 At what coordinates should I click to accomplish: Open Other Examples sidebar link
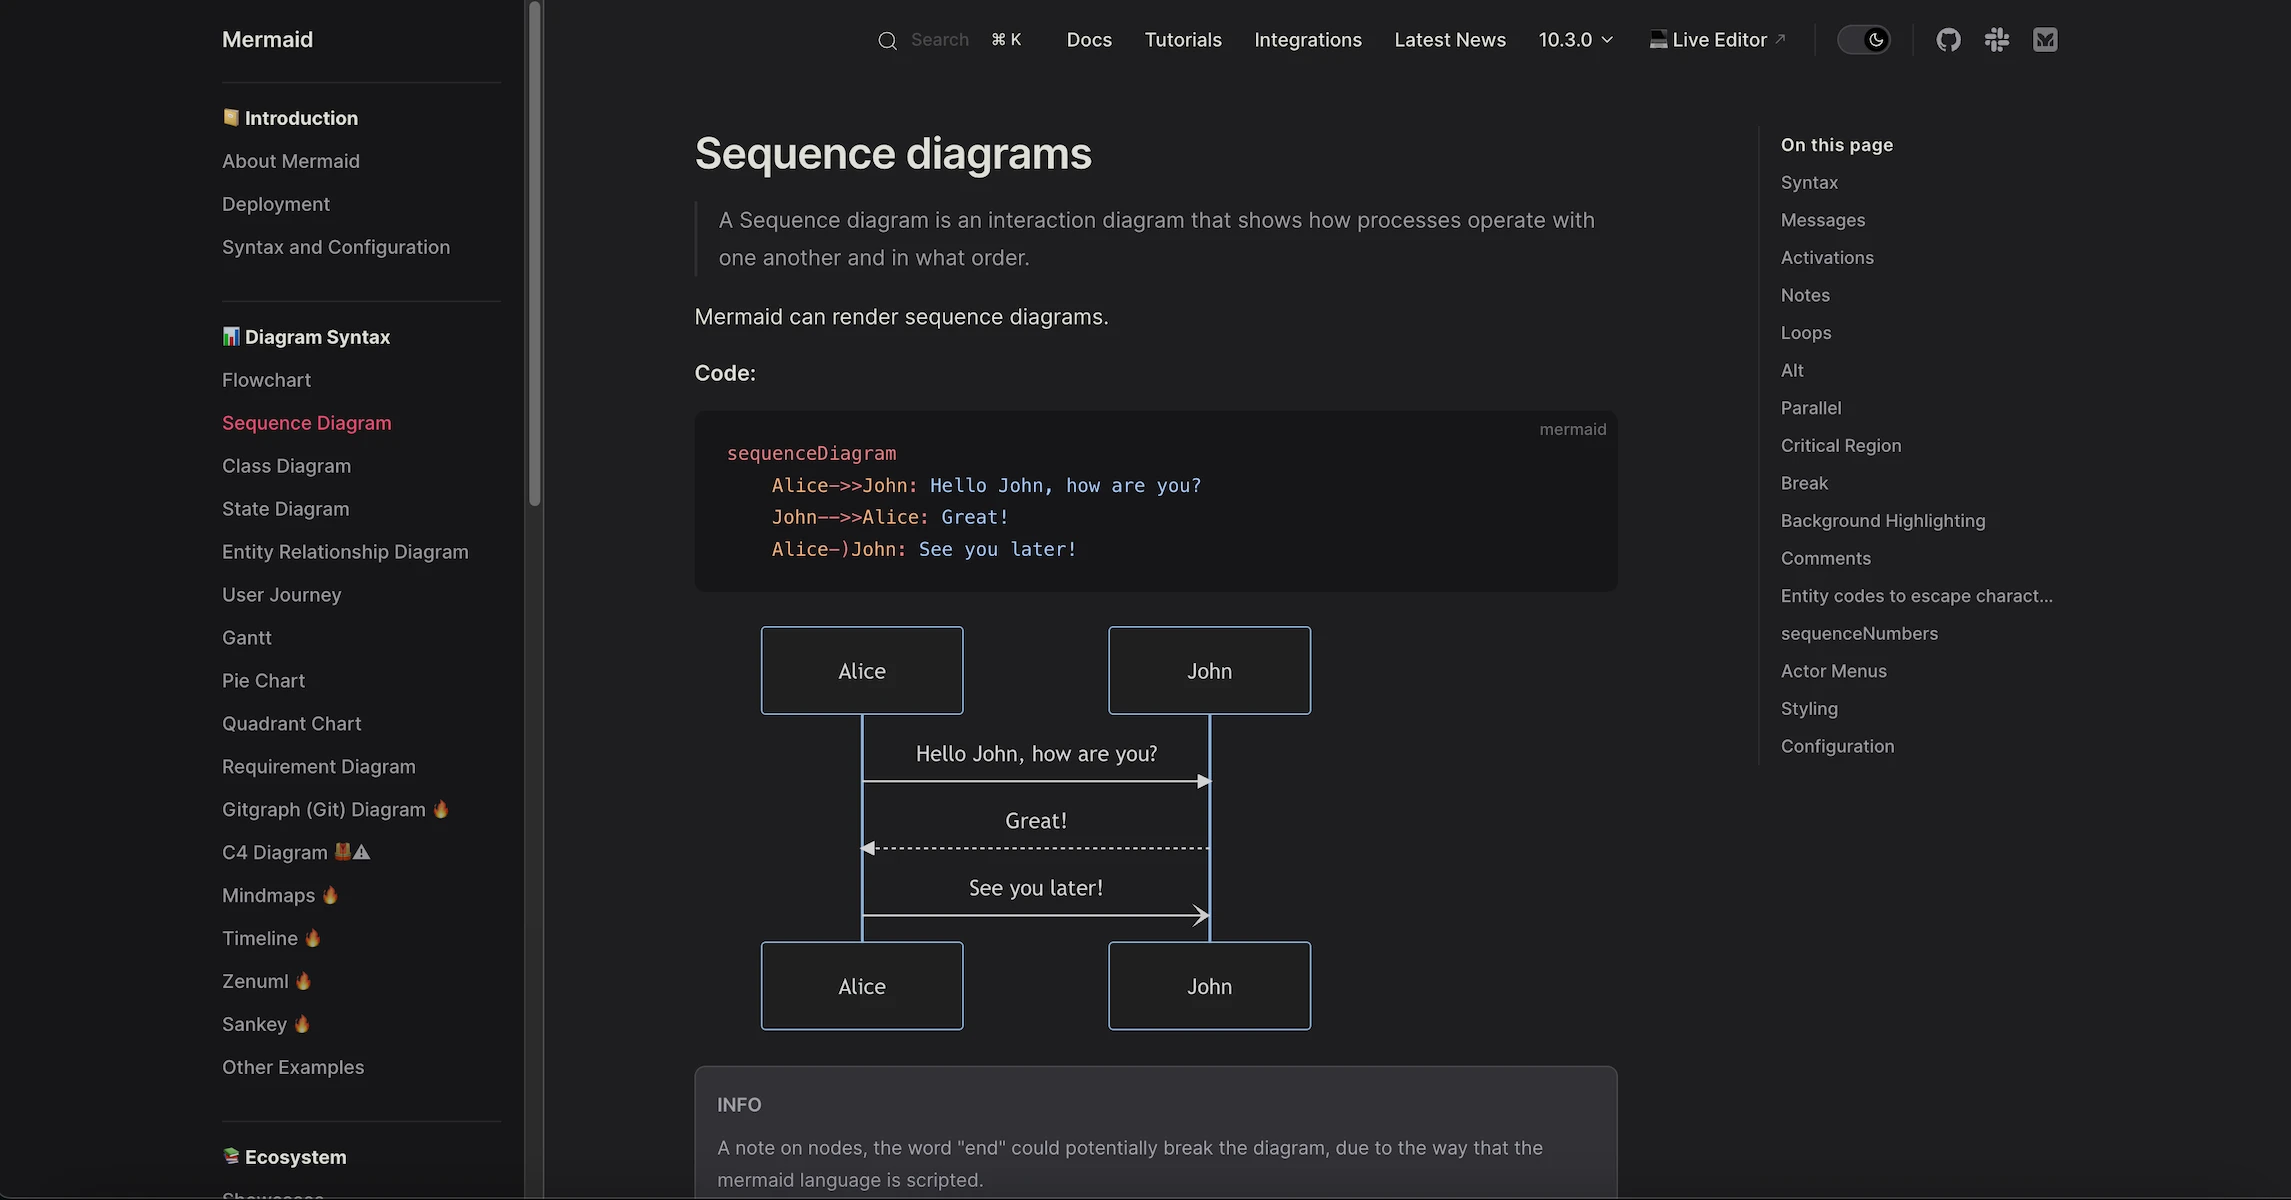(293, 1068)
